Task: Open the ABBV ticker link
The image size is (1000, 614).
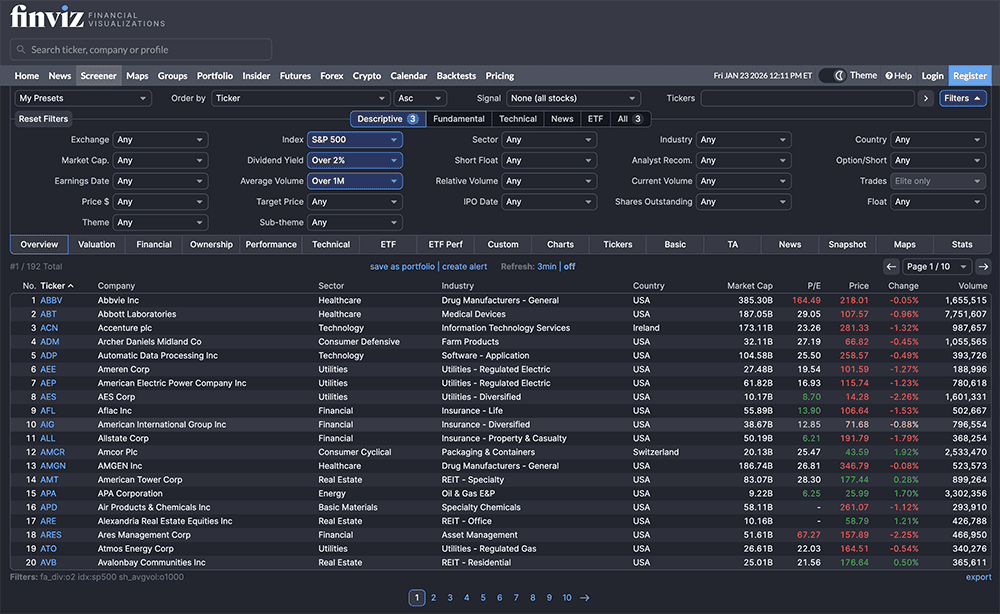Action: click(x=51, y=300)
